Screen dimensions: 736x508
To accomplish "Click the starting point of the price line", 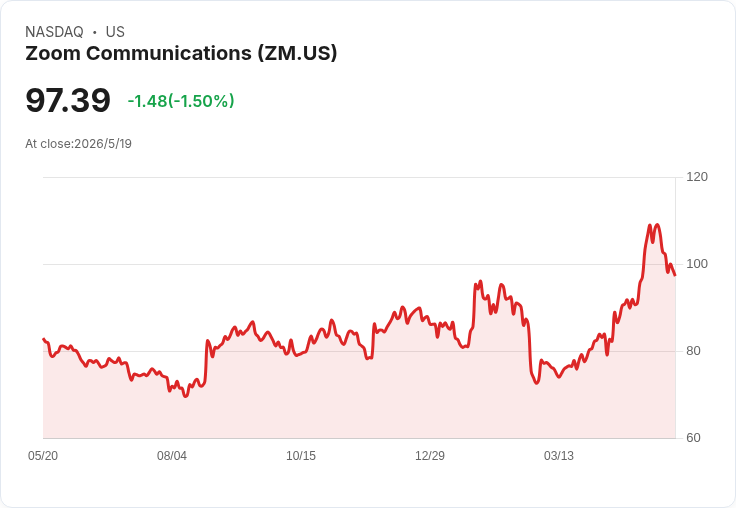I will coord(44,339).
